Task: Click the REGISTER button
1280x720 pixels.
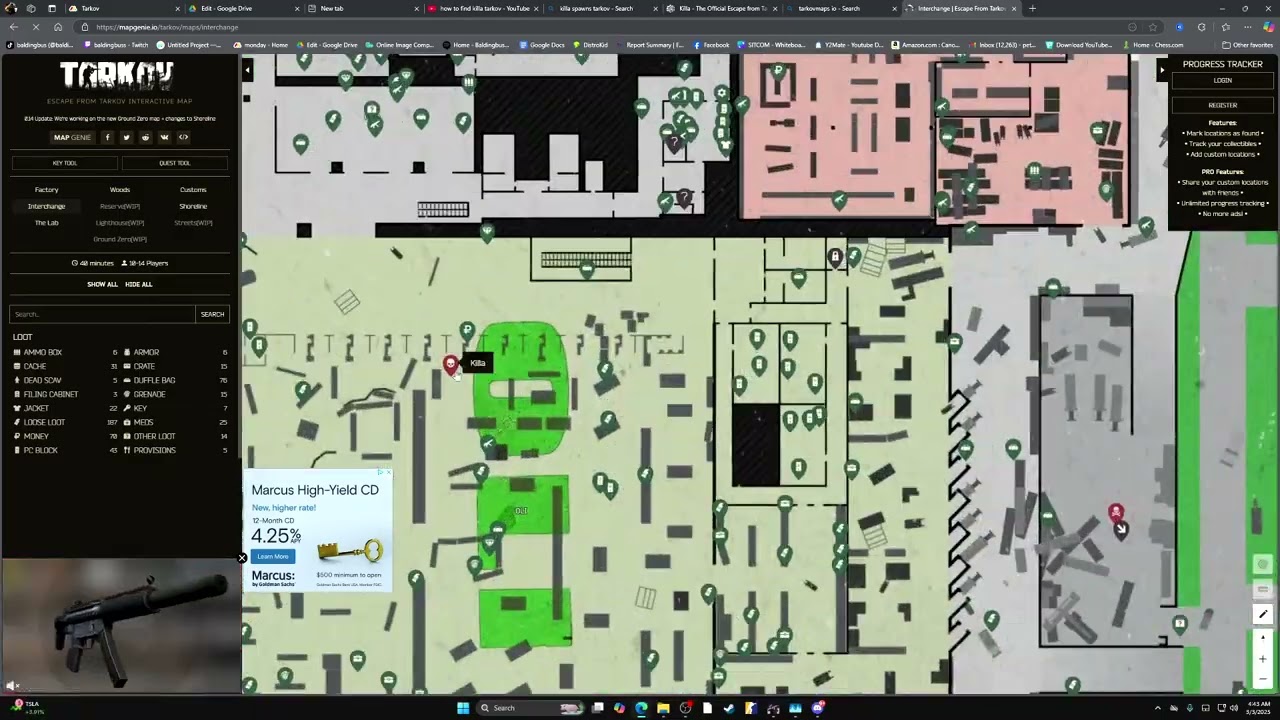Action: 1222,105
